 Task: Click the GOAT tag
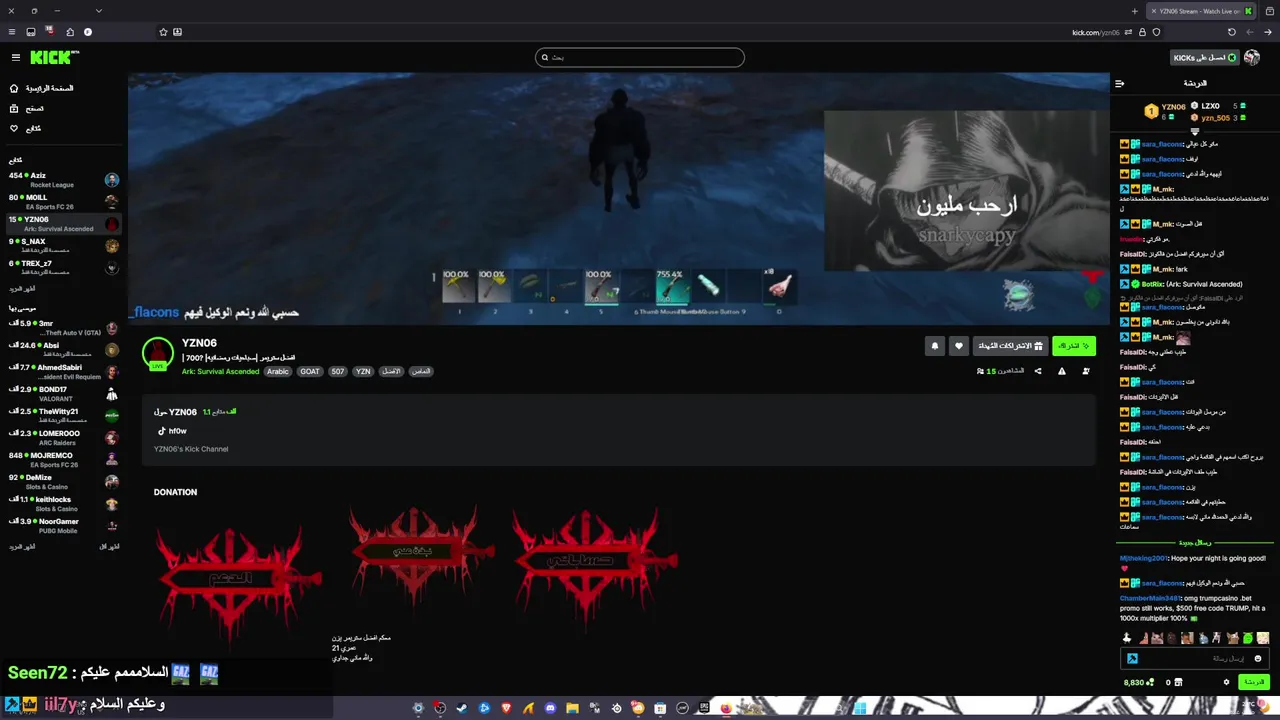click(310, 372)
